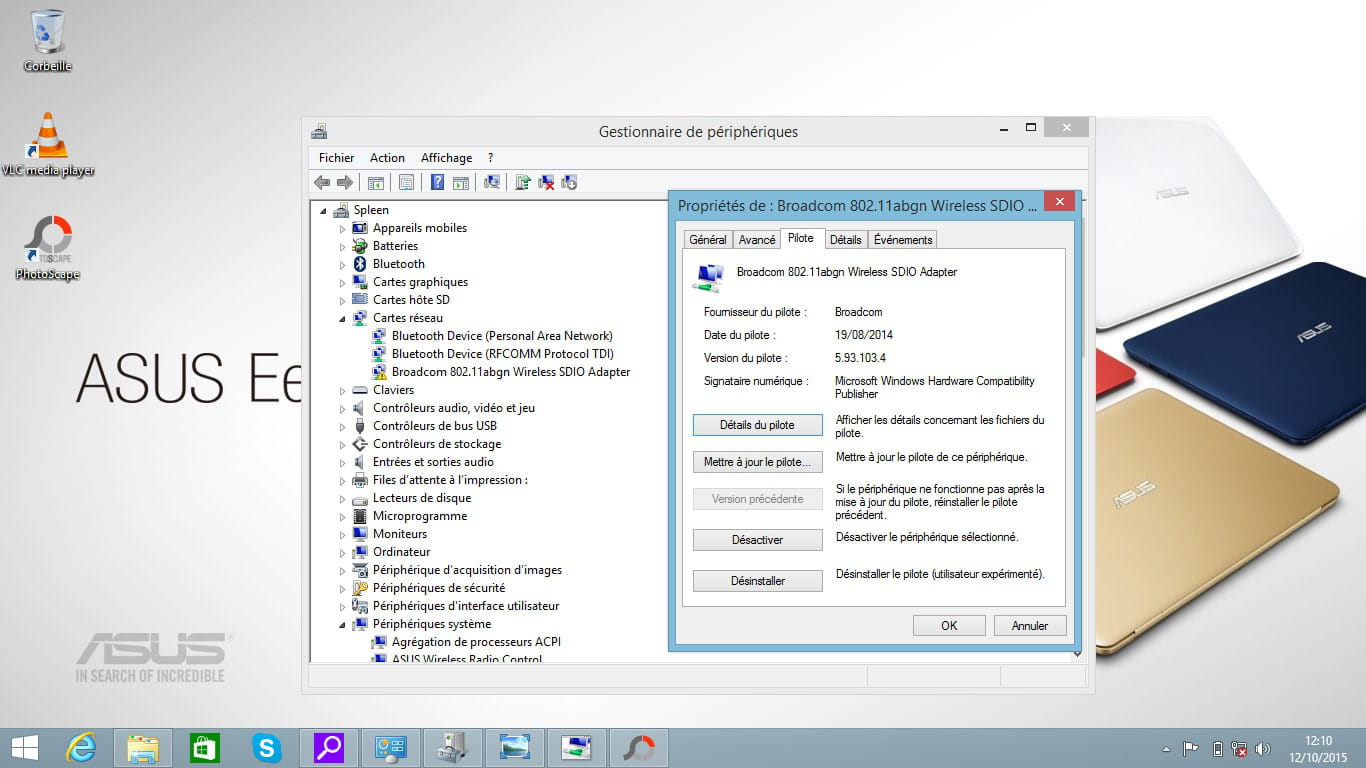The width and height of the screenshot is (1366, 768).
Task: Expand the Claviers category arrow
Action: (x=342, y=391)
